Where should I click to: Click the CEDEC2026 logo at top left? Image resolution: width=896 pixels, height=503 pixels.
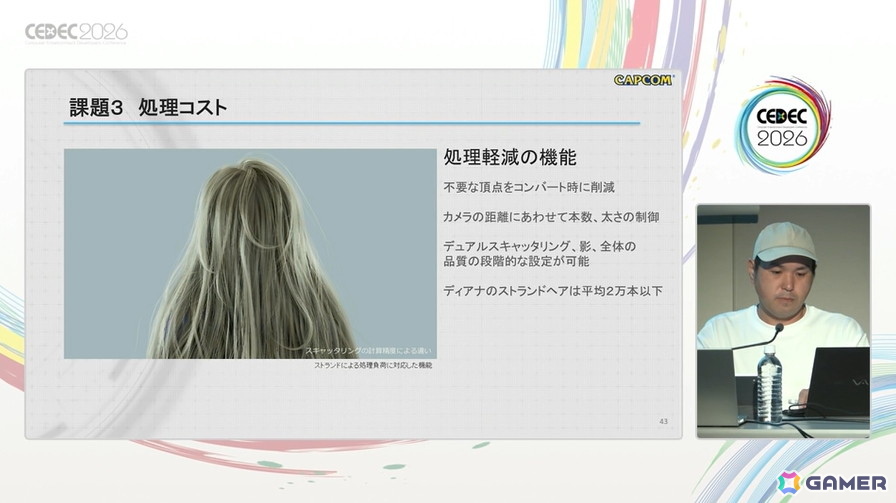coord(76,33)
